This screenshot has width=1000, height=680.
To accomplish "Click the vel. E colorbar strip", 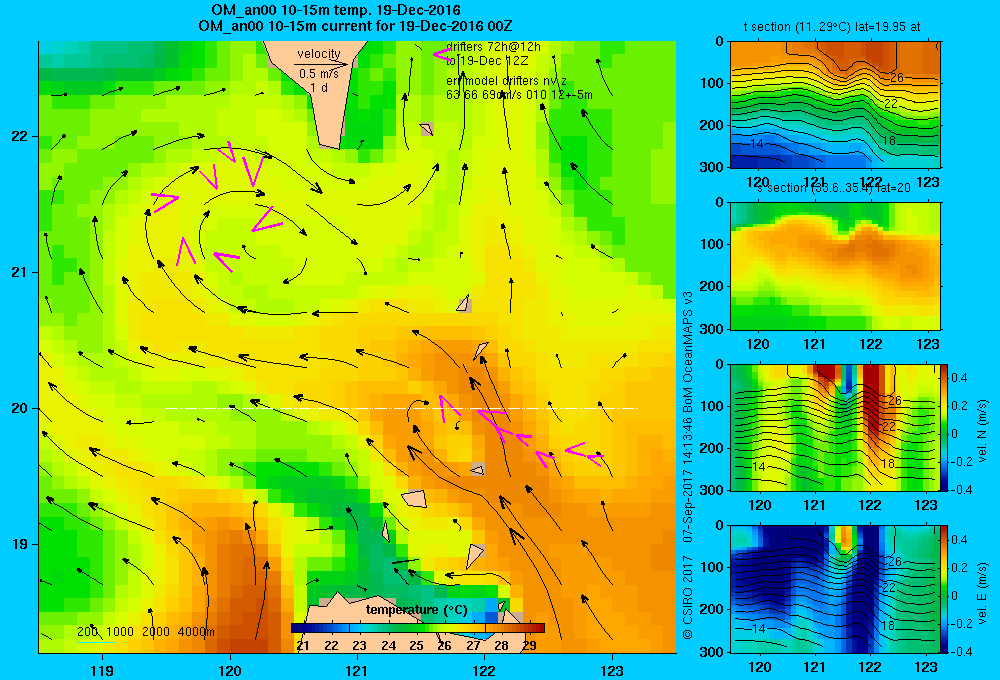I will (x=944, y=589).
